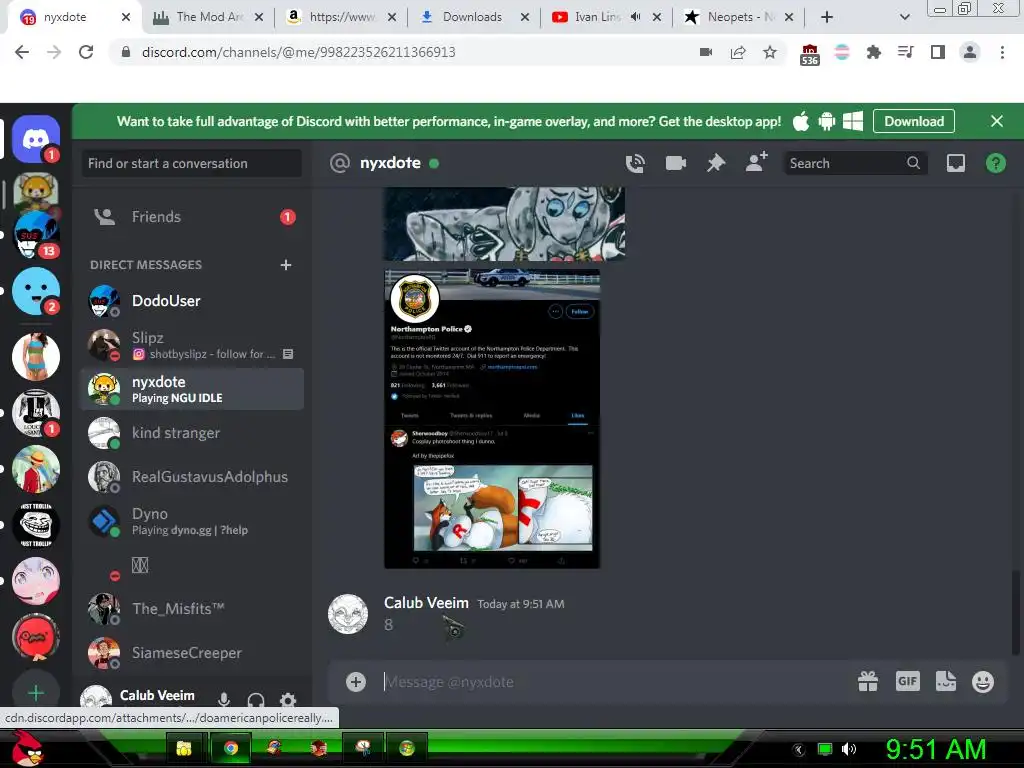Open a new browser tab
The width and height of the screenshot is (1024, 768).
[827, 17]
